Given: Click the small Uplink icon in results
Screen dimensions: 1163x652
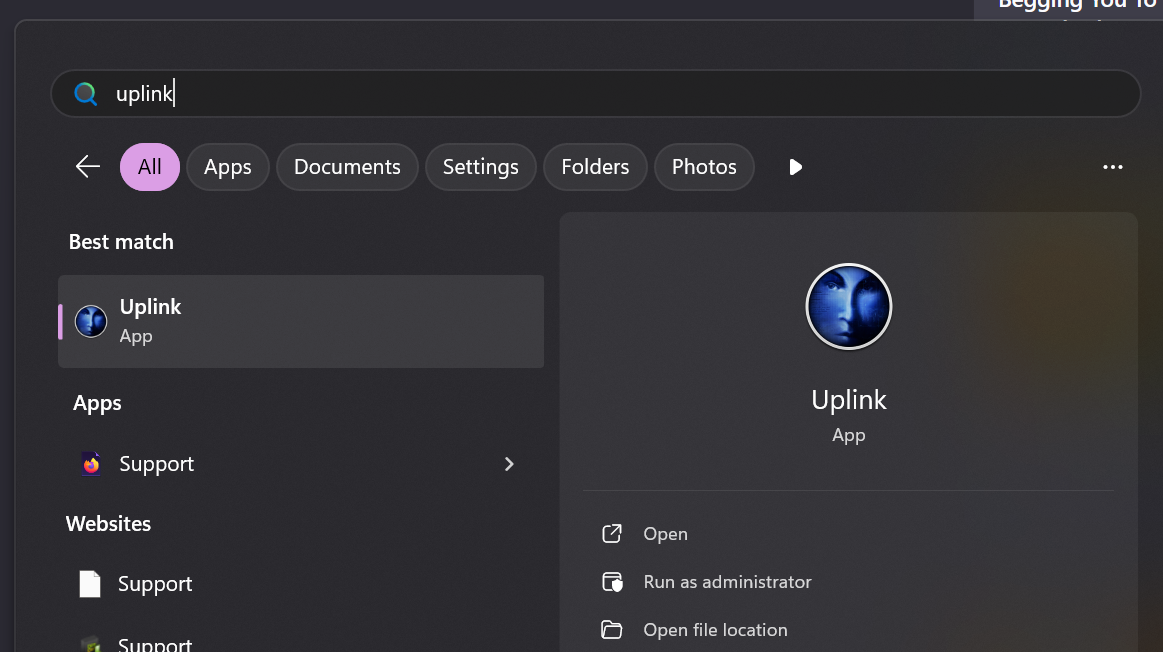Looking at the screenshot, I should [x=91, y=321].
